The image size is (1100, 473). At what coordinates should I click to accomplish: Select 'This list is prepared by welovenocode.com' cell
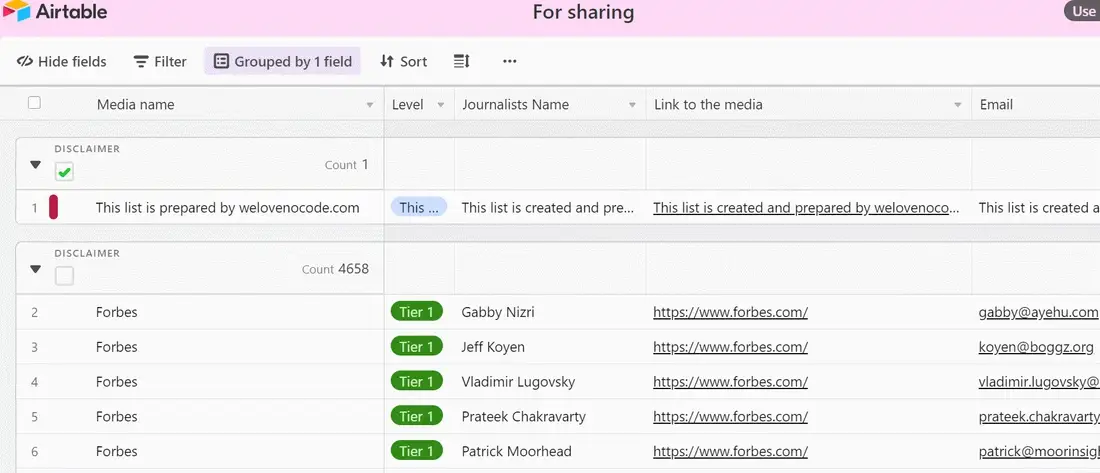(227, 208)
